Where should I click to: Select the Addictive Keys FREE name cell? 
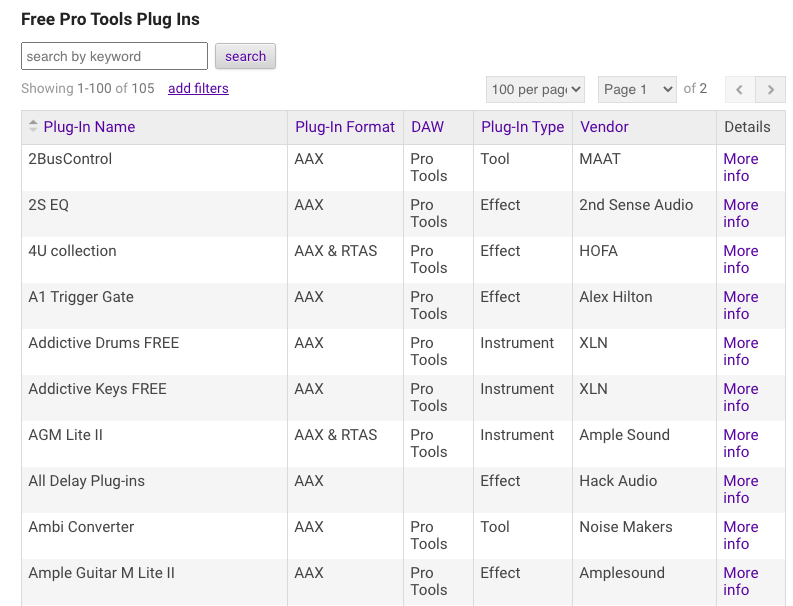tap(154, 398)
